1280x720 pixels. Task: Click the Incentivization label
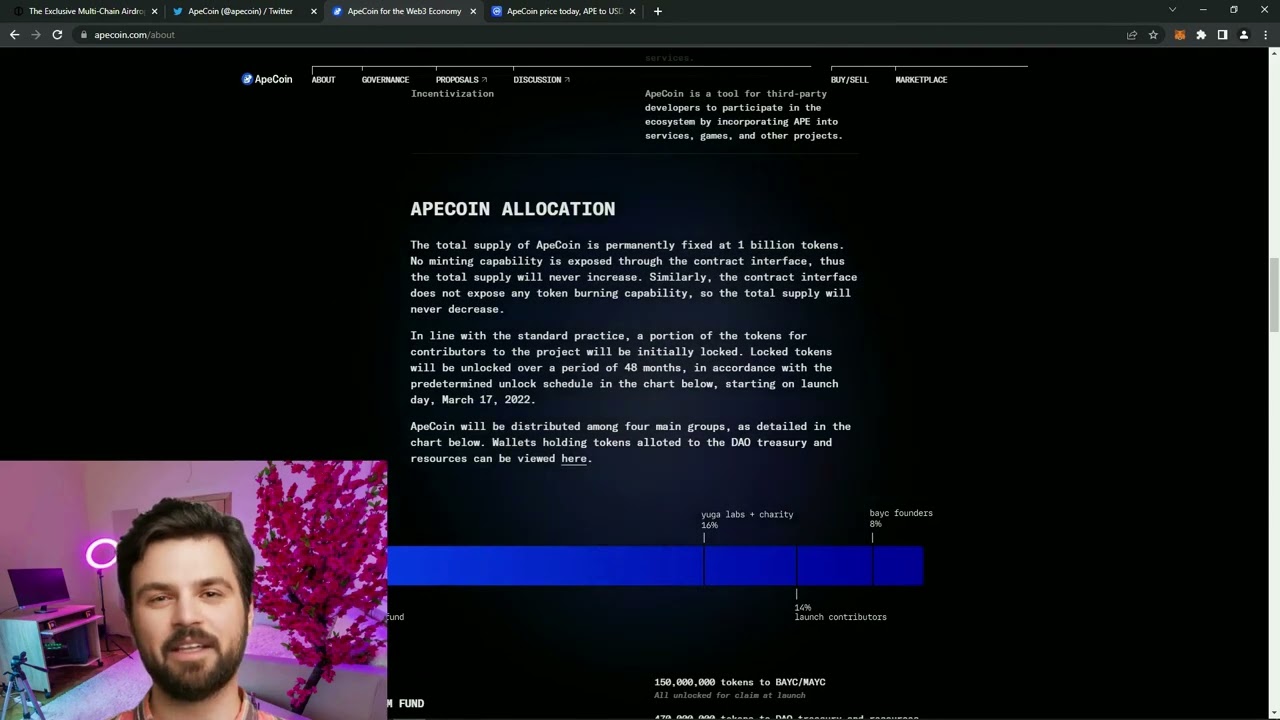click(452, 94)
